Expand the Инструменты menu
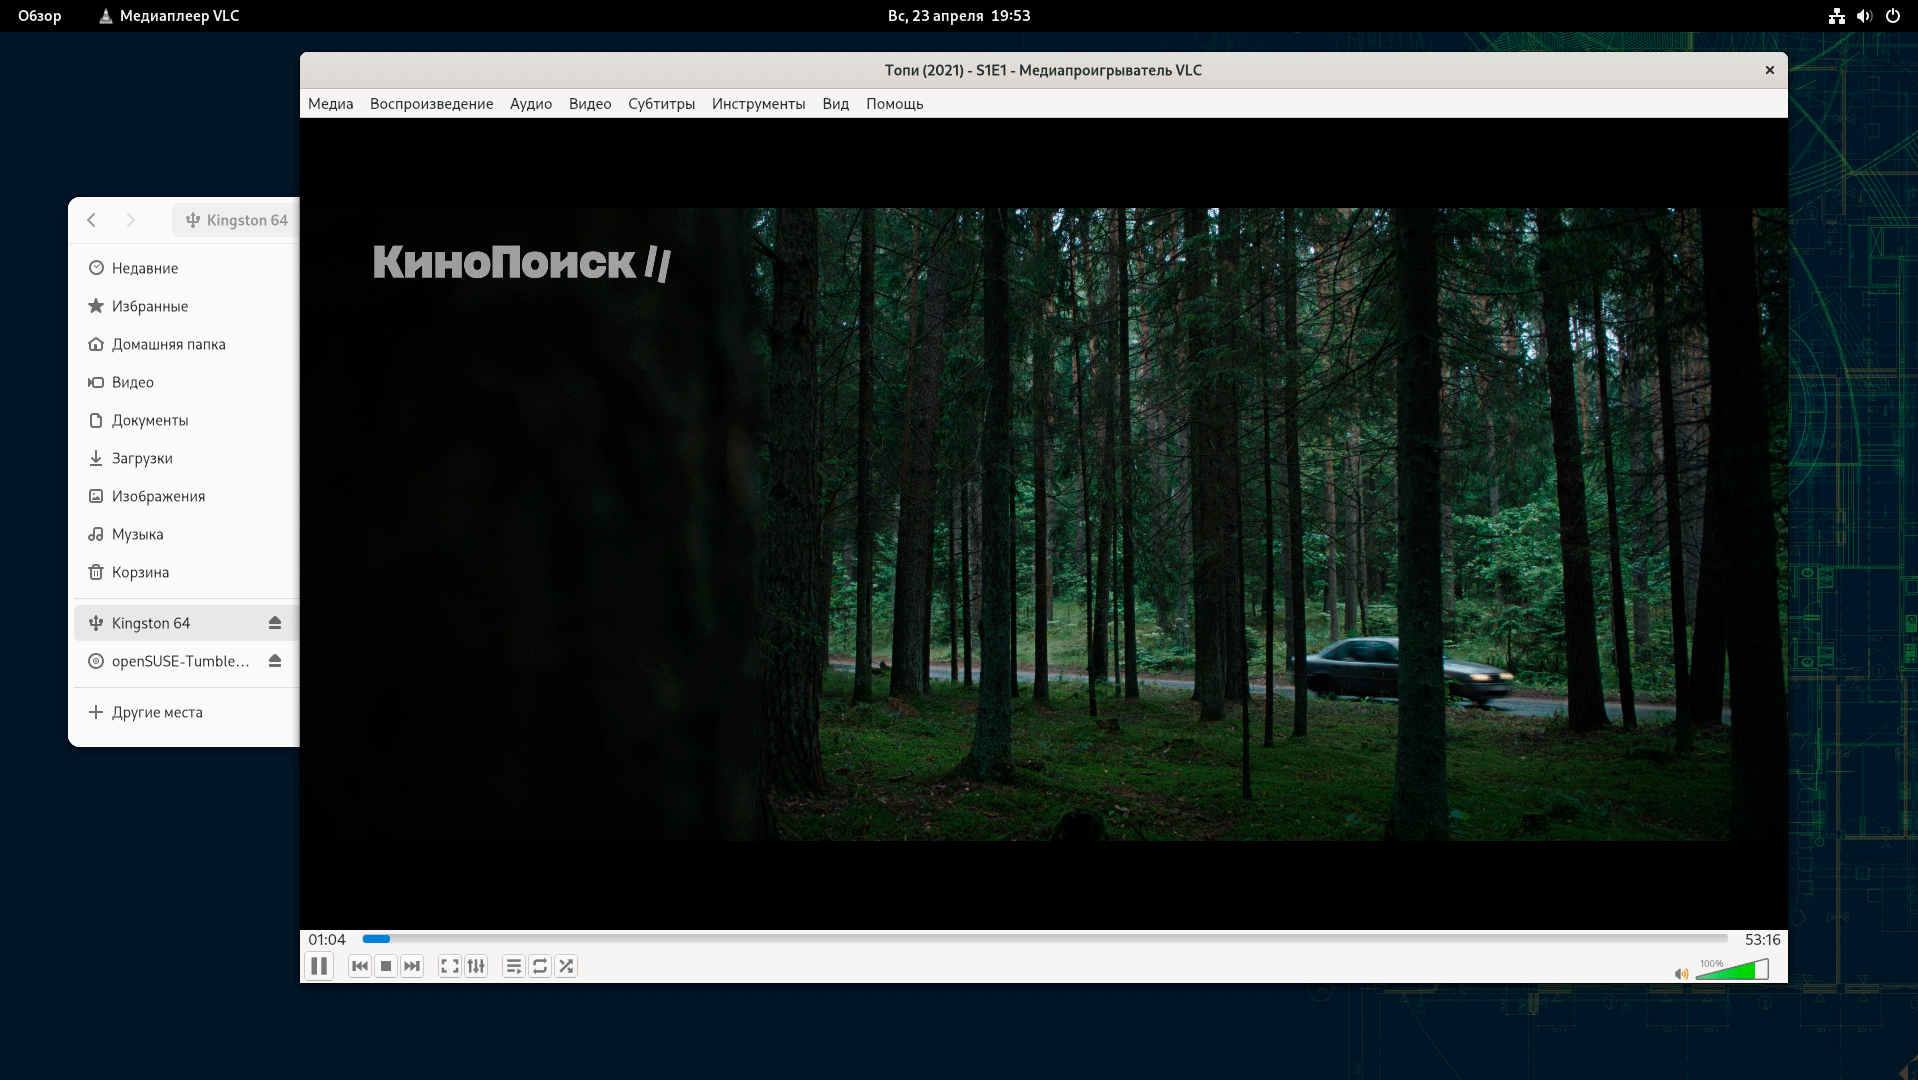Viewport: 1918px width, 1080px height. coord(758,104)
